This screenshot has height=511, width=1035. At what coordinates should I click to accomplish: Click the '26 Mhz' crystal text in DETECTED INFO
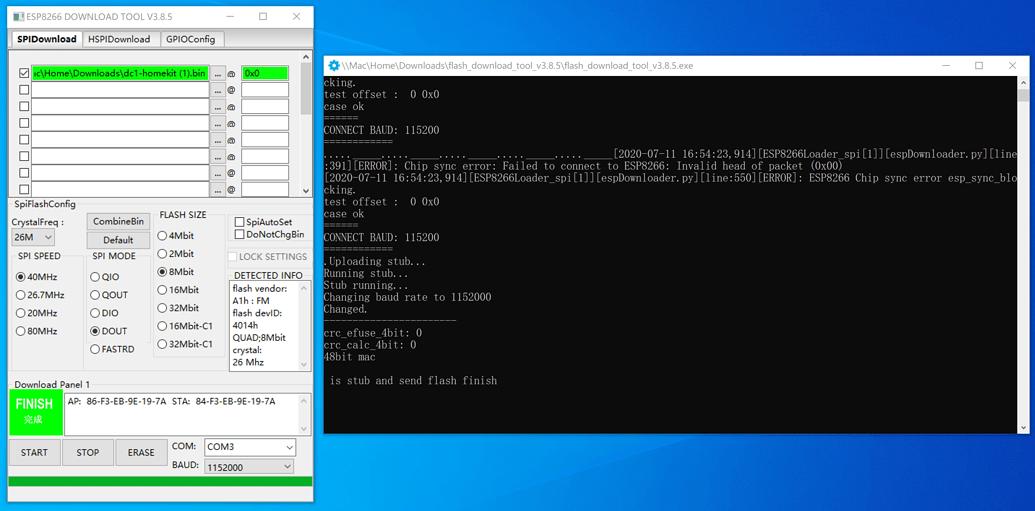pyautogui.click(x=246, y=361)
